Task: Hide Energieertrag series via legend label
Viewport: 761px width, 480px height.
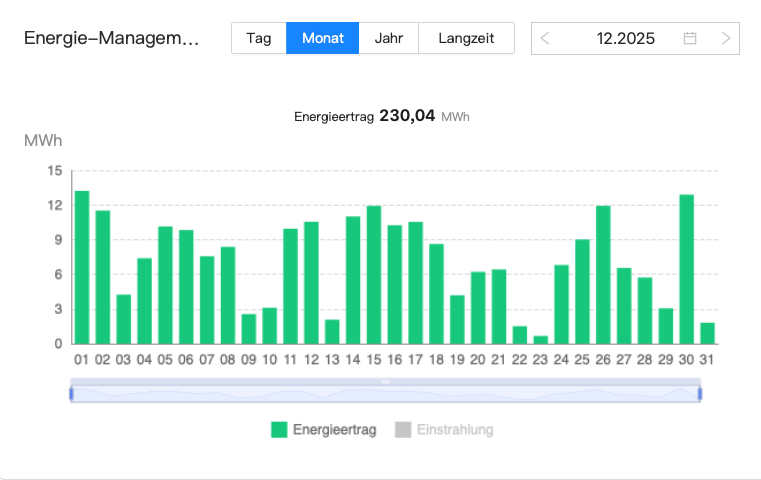Action: pos(334,430)
